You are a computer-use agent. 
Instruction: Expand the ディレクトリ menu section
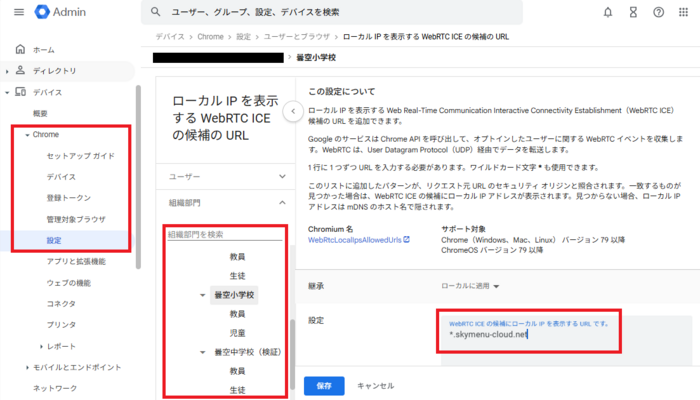point(9,71)
